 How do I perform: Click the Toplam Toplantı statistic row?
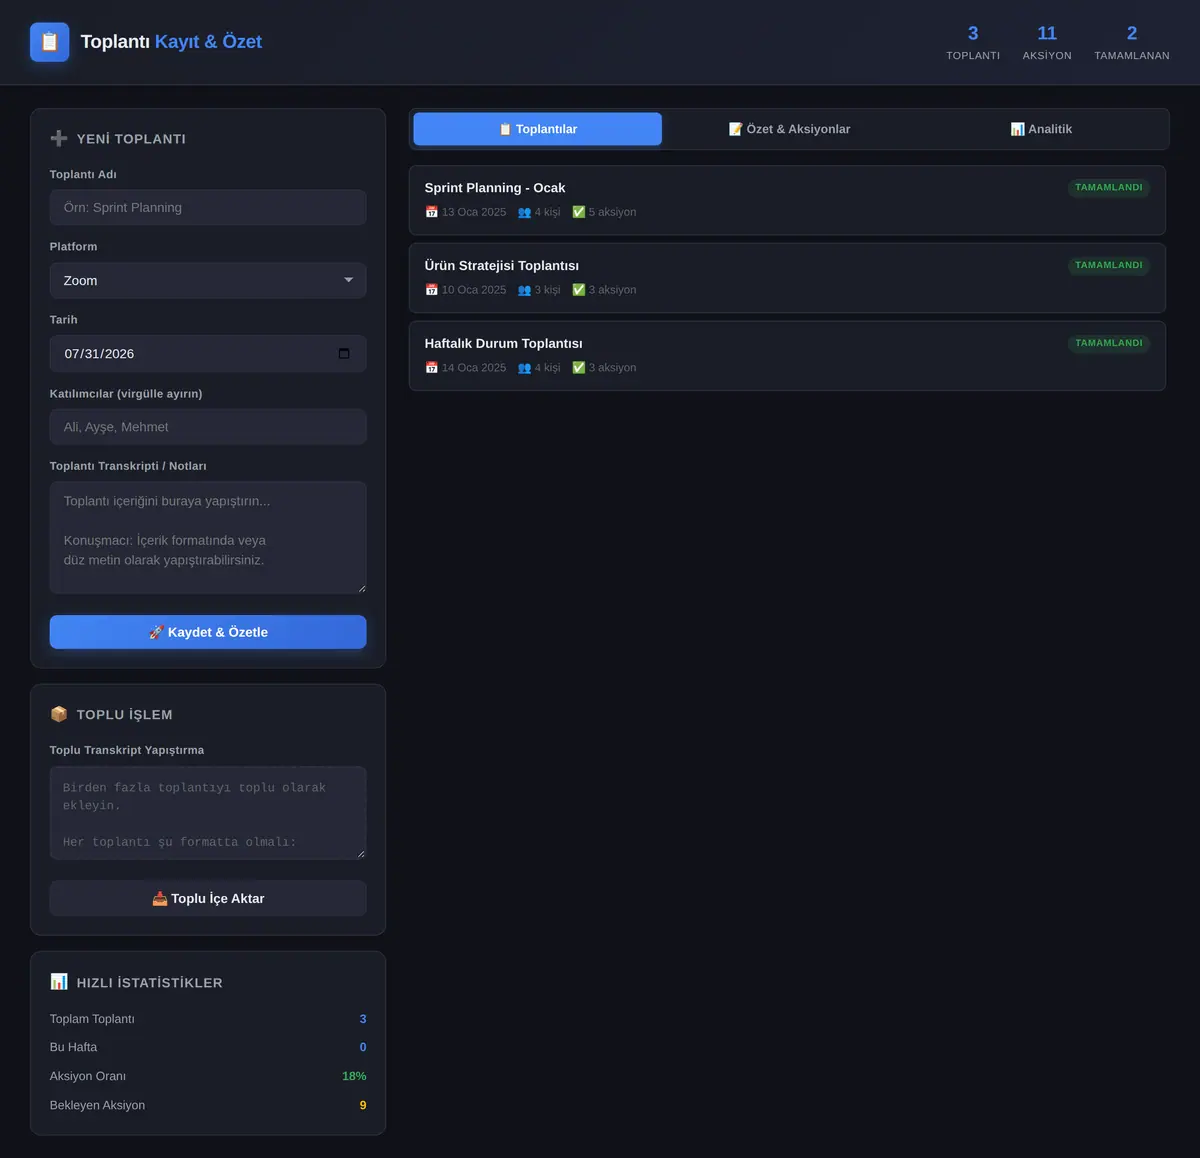(208, 1019)
